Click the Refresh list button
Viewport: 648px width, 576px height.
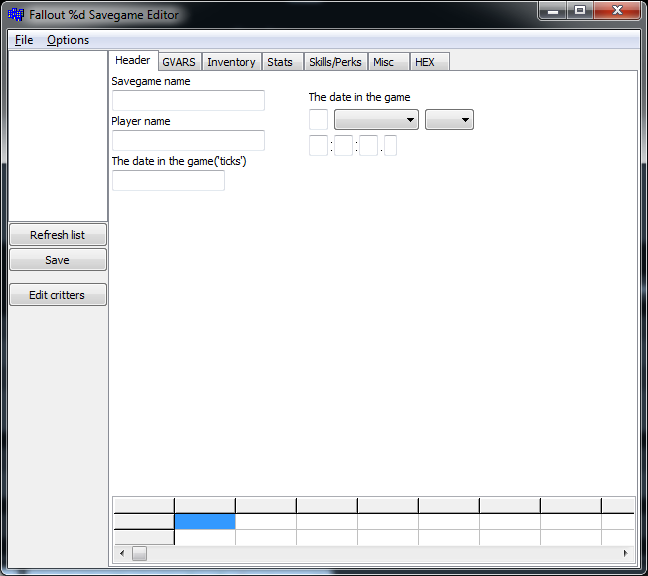(58, 235)
